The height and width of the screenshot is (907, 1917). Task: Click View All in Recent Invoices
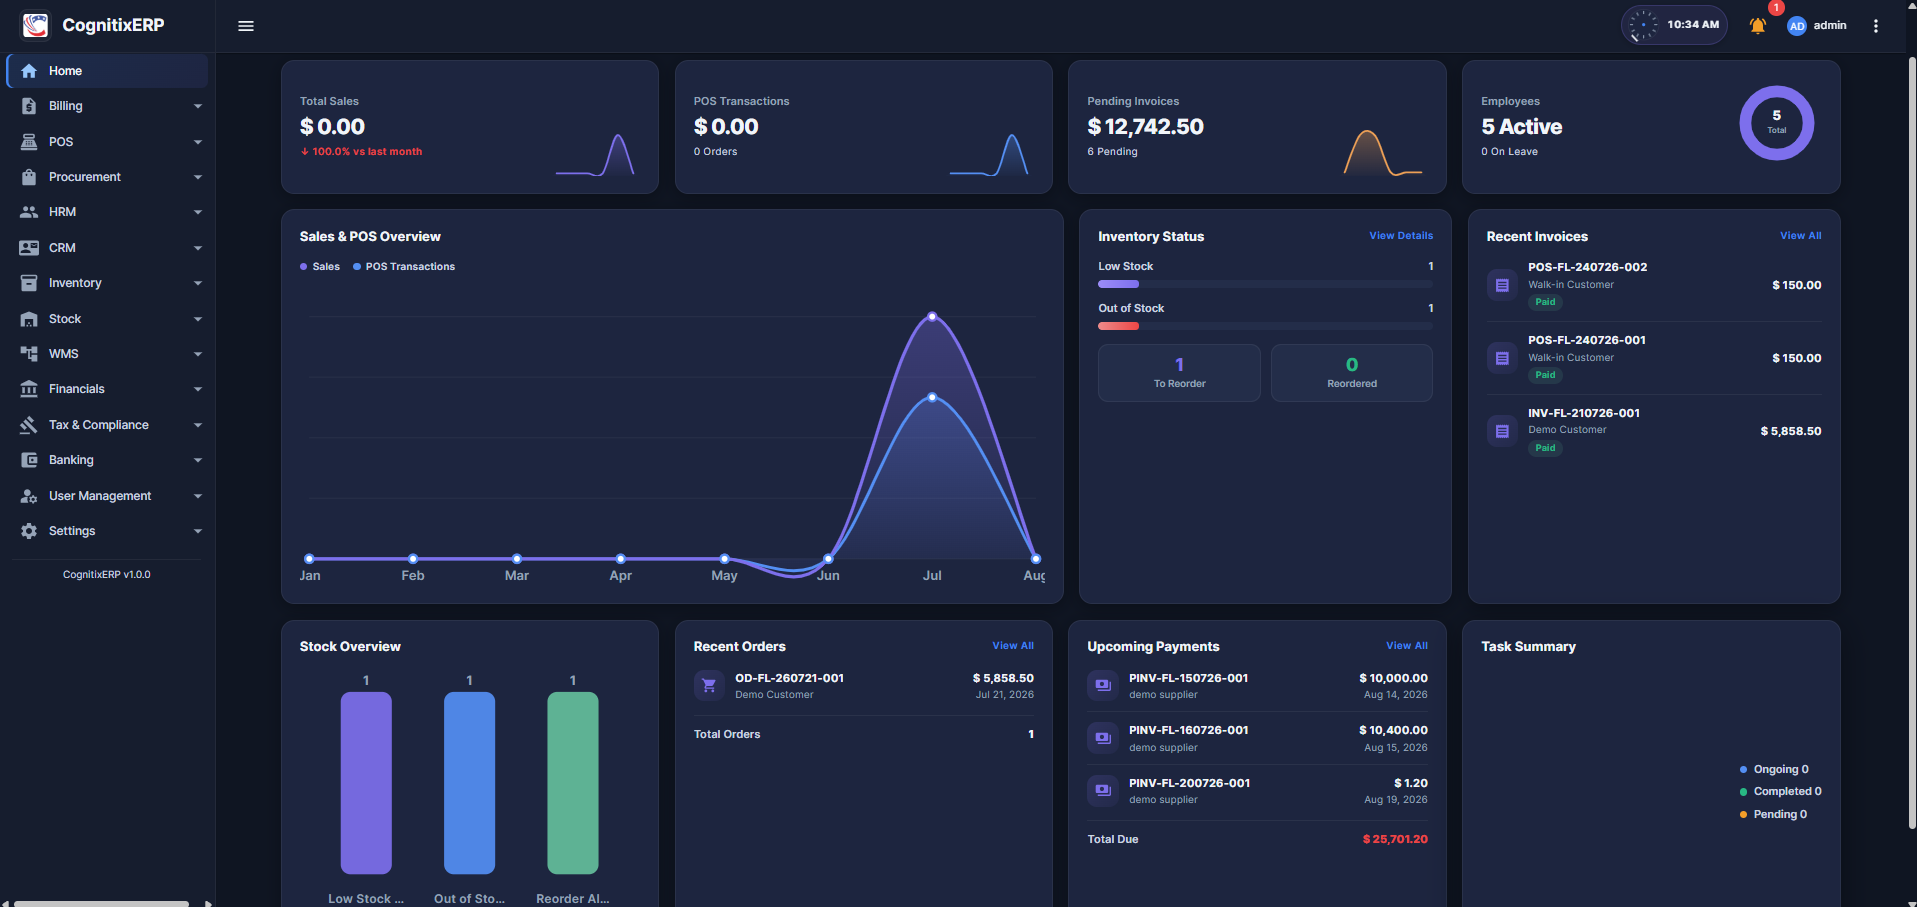click(x=1801, y=236)
